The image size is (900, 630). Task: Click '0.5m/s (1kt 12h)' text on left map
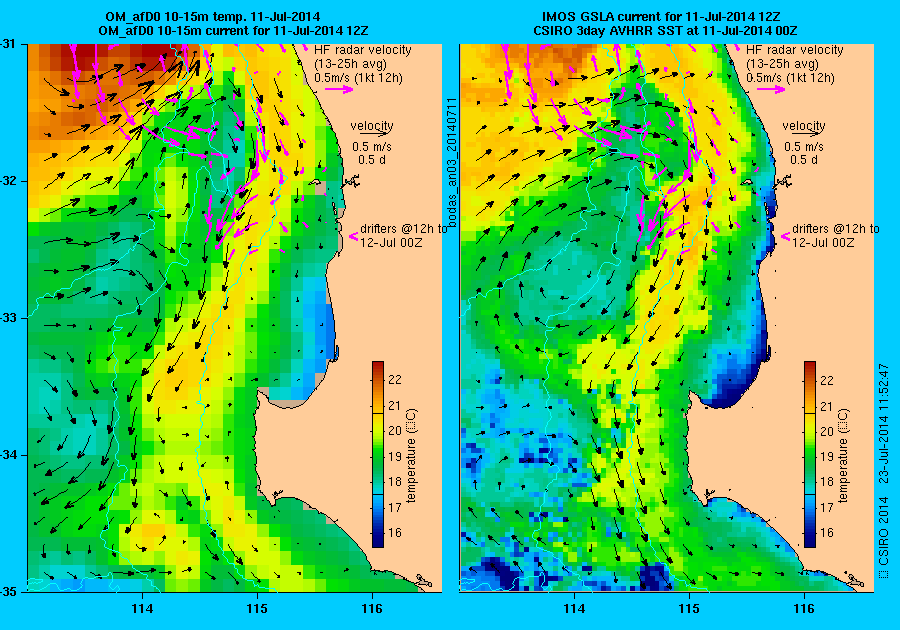[x=358, y=77]
